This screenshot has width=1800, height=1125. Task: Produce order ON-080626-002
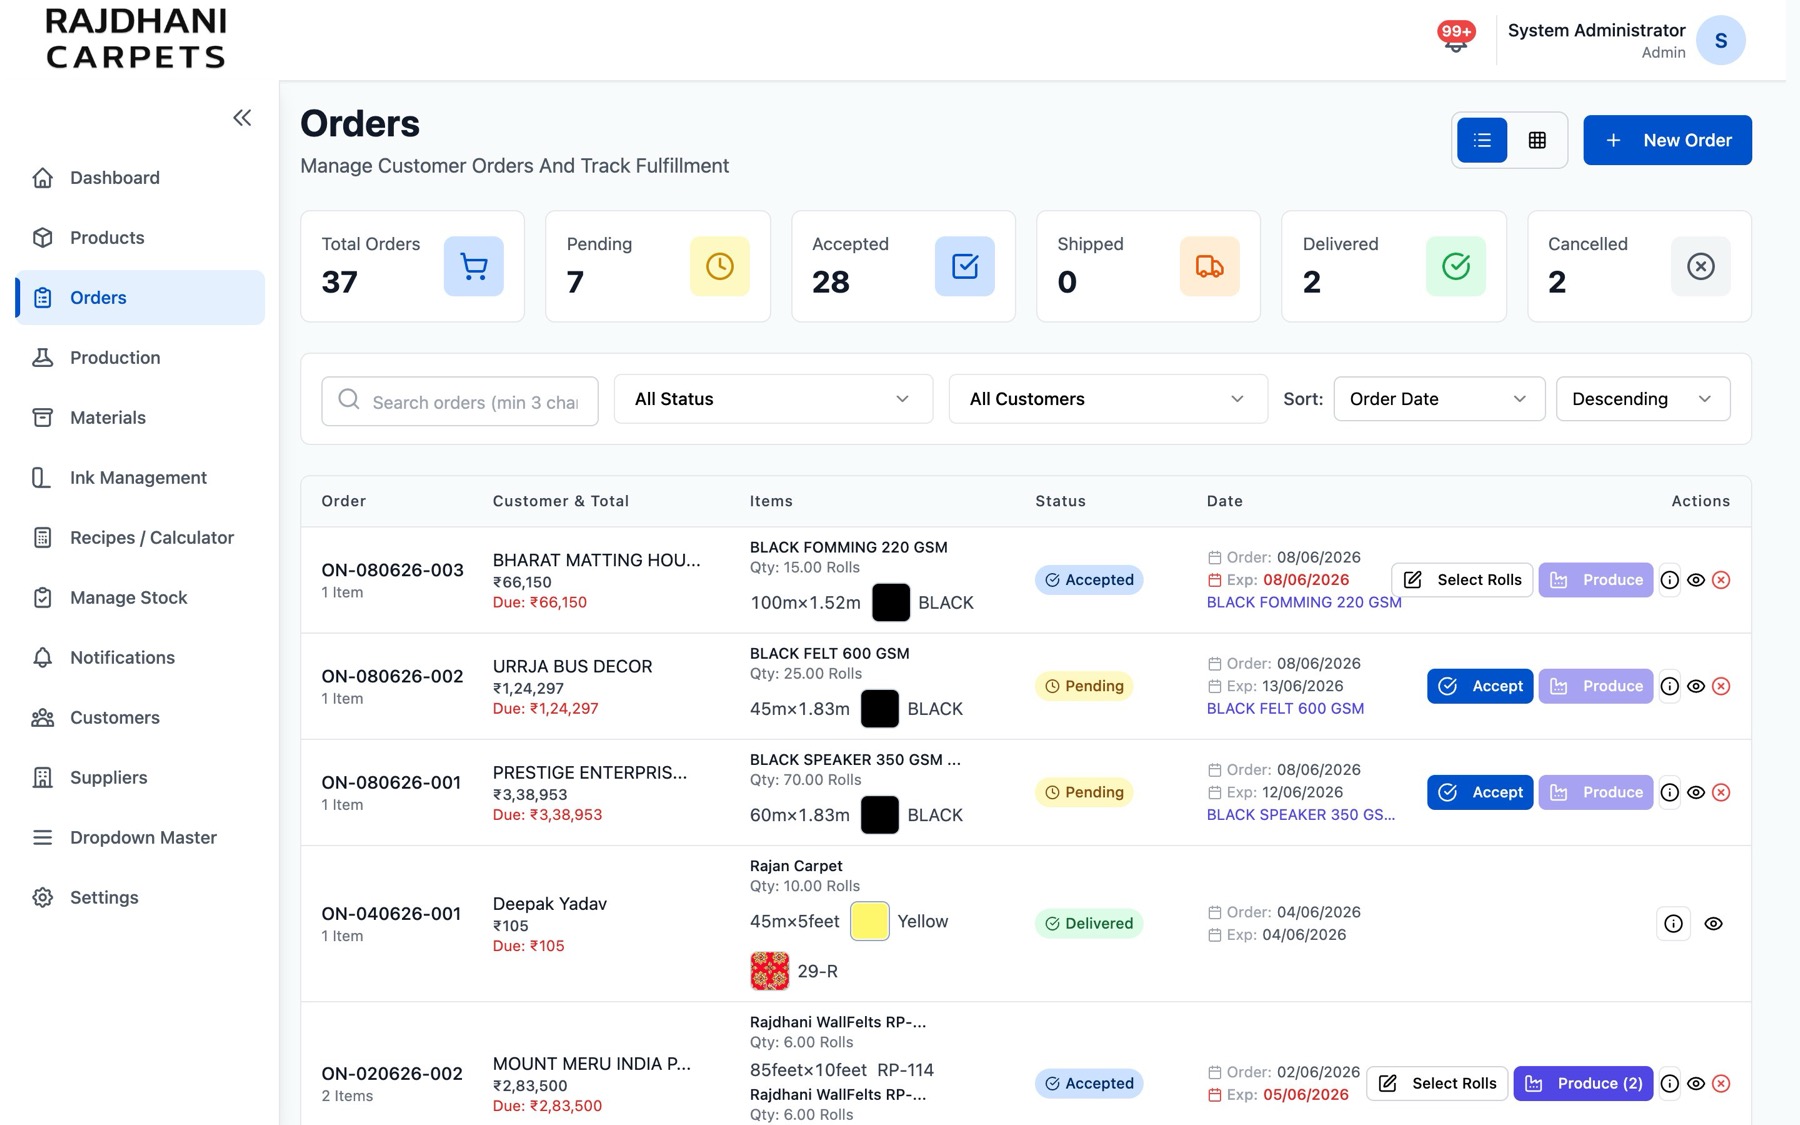coord(1596,686)
